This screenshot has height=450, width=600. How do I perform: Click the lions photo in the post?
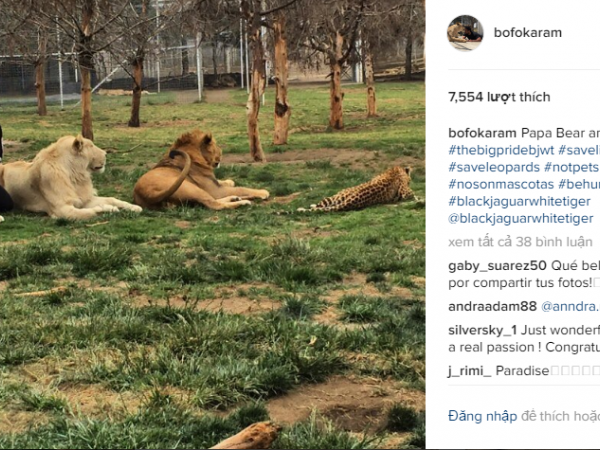point(212,224)
